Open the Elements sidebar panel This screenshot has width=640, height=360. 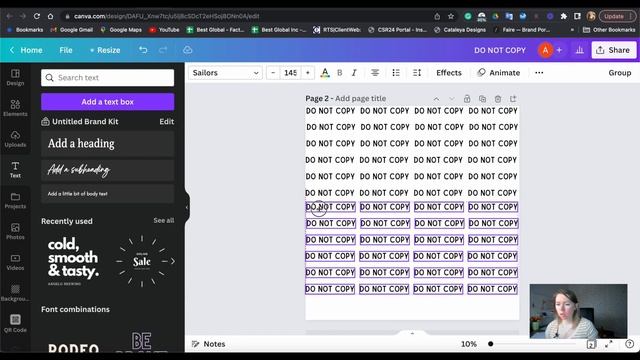(15, 108)
